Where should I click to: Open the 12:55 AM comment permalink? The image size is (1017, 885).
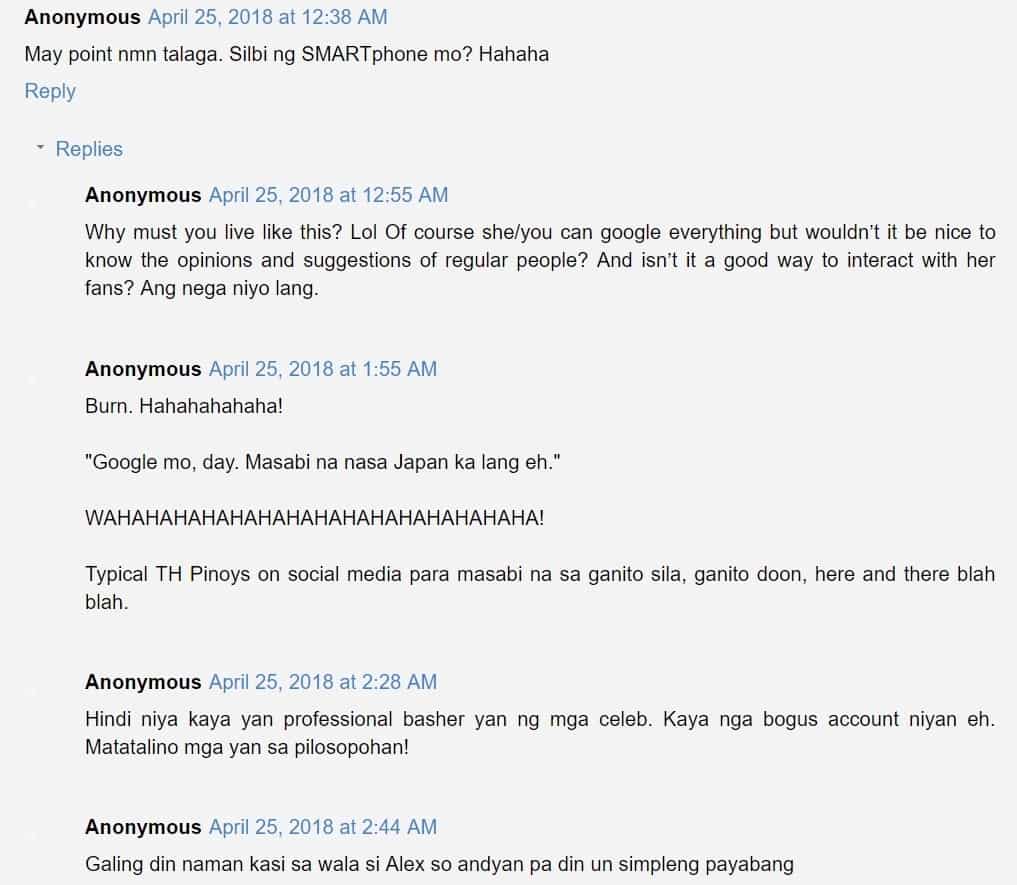[x=328, y=195]
